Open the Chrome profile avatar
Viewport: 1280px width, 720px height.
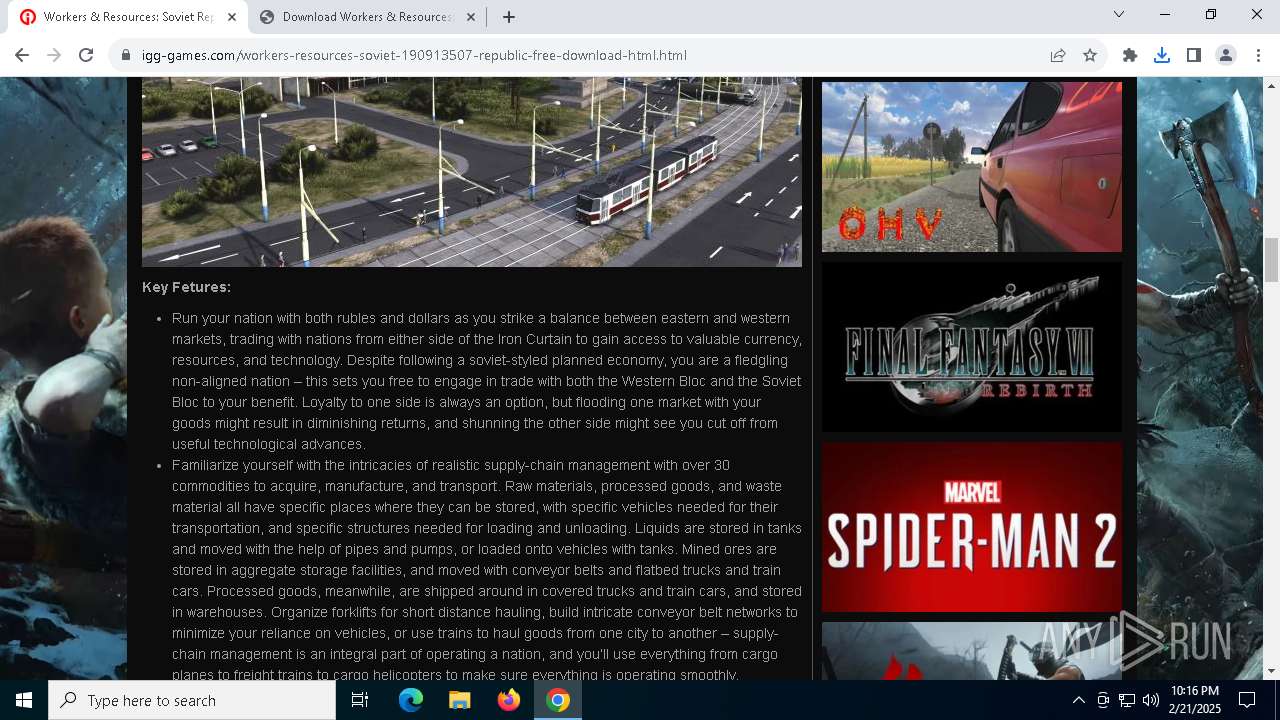point(1226,55)
